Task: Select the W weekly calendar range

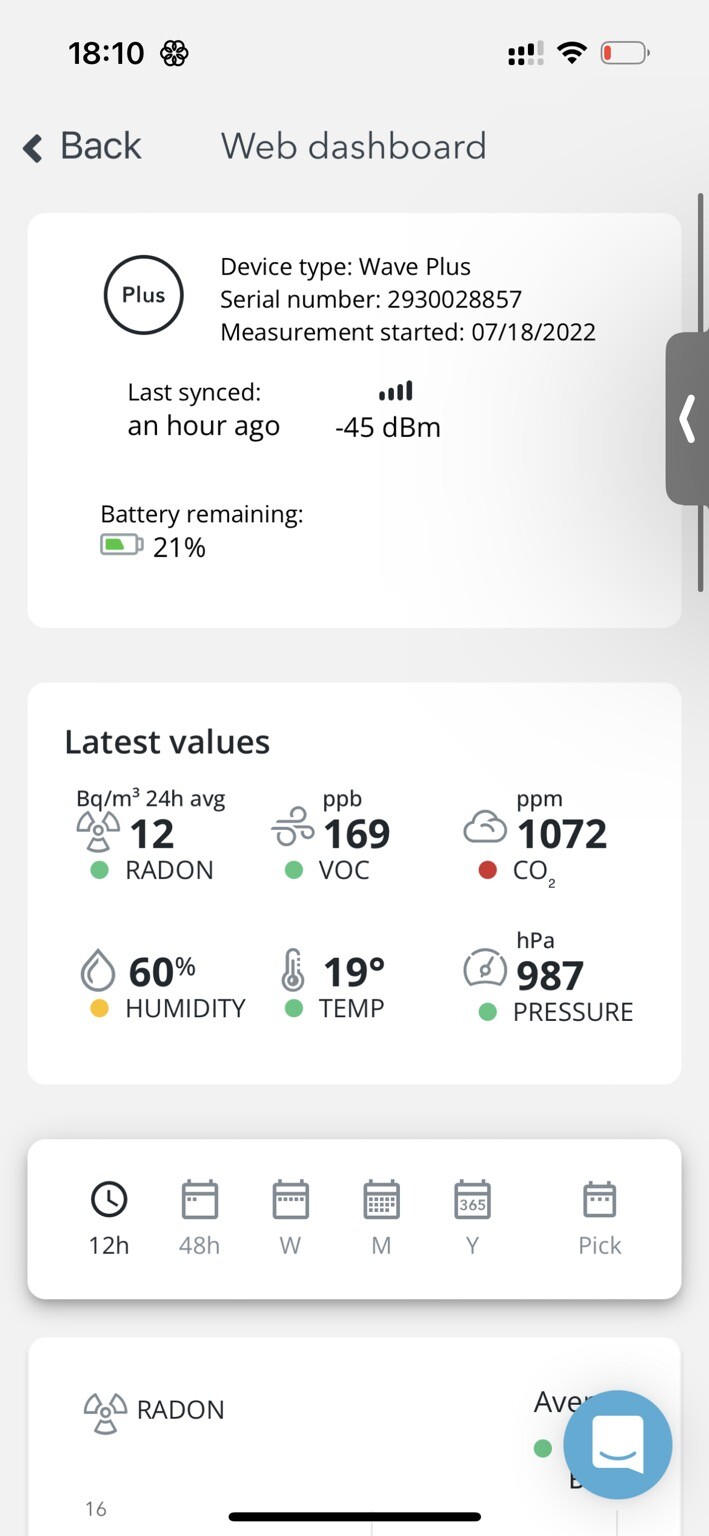Action: tap(291, 1217)
